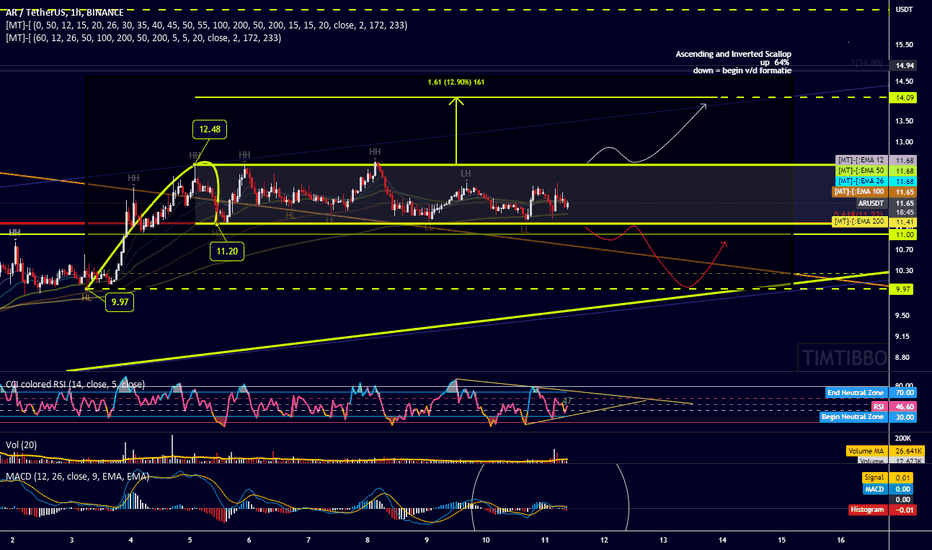Click date 10 on the time axis
The width and height of the screenshot is (932, 550).
(x=486, y=540)
